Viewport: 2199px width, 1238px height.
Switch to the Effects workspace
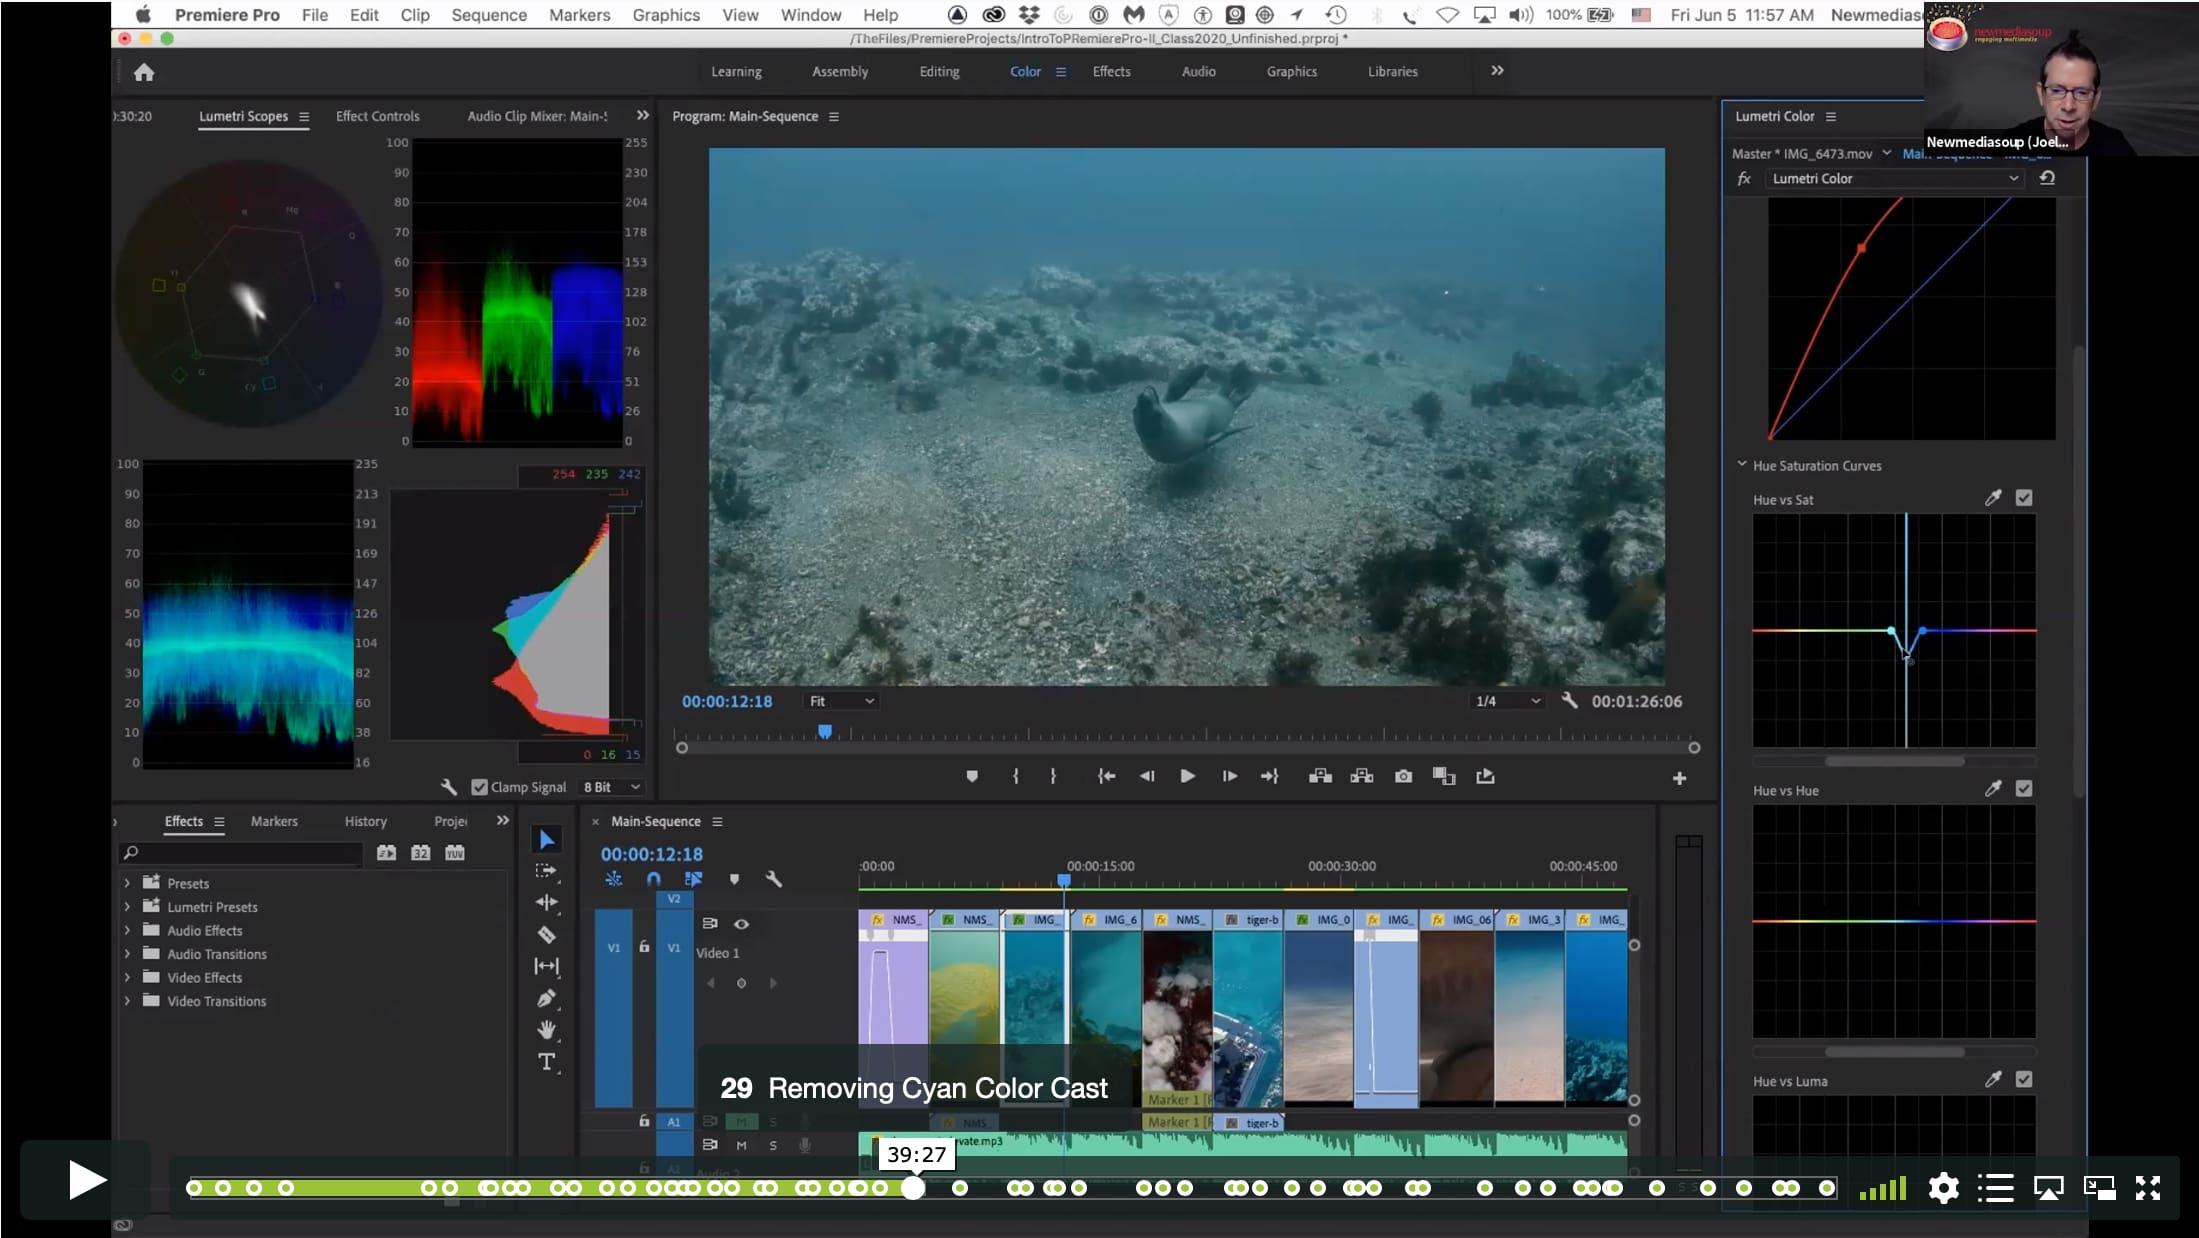click(x=1111, y=72)
